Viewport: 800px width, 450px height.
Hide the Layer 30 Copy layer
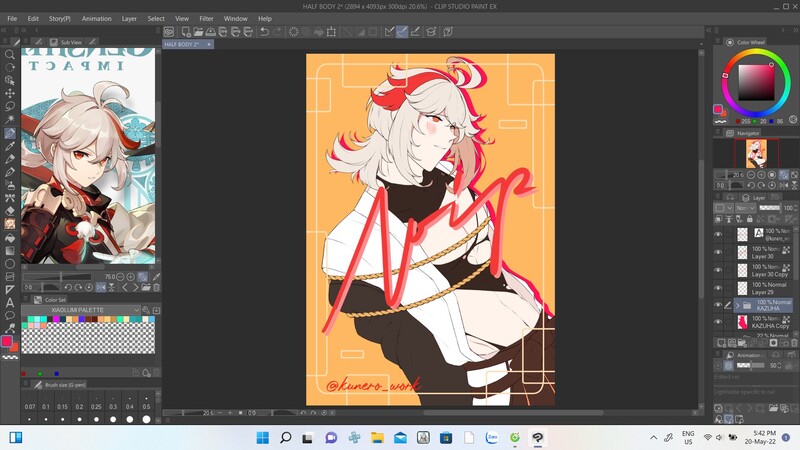tap(718, 270)
